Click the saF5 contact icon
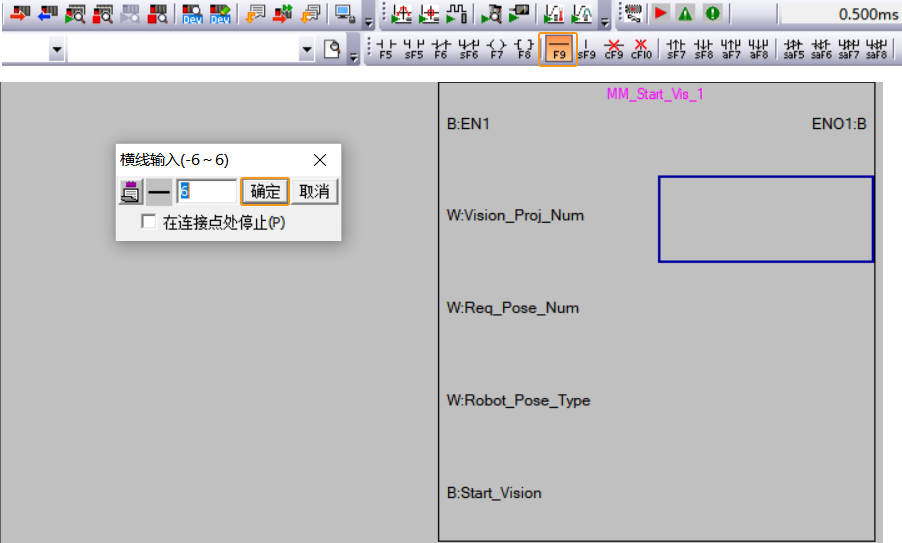This screenshot has height=543, width=902. click(x=793, y=49)
